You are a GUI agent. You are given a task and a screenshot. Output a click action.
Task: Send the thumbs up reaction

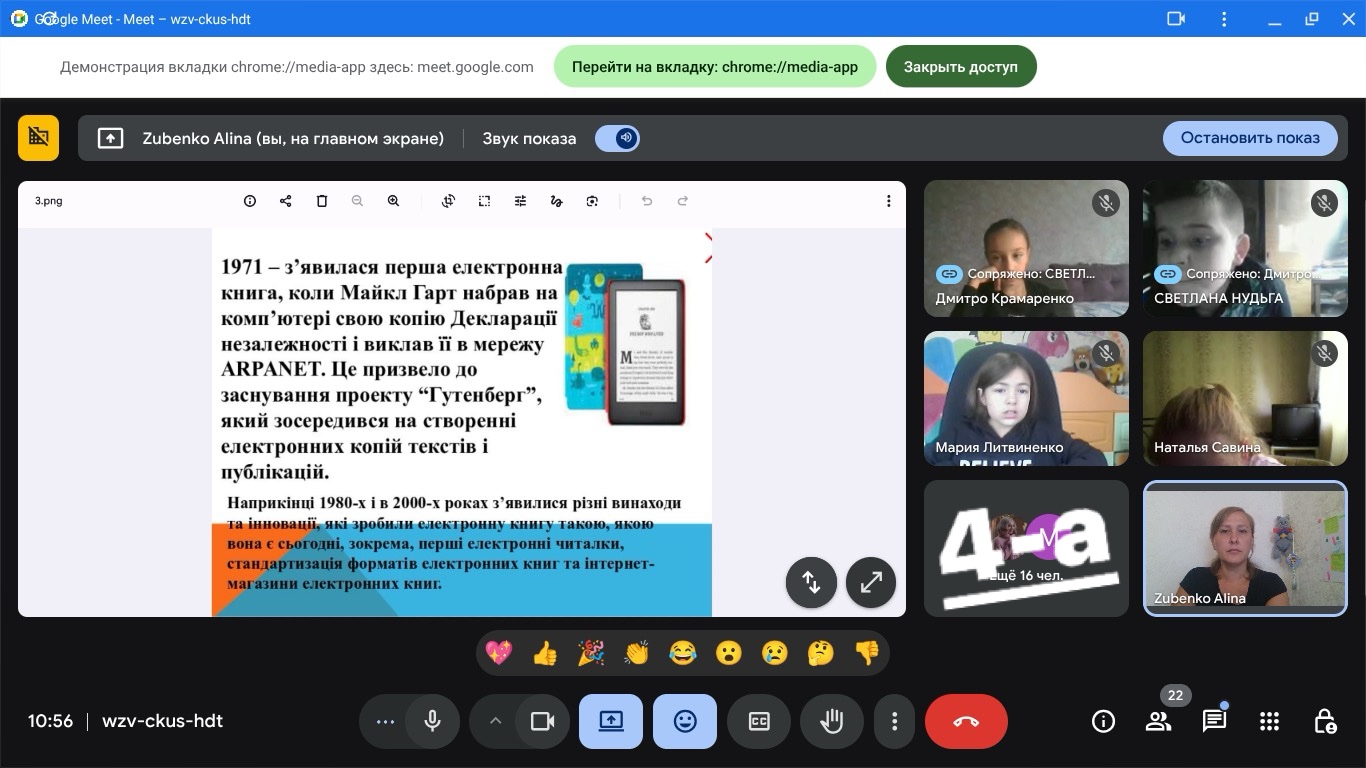click(545, 654)
